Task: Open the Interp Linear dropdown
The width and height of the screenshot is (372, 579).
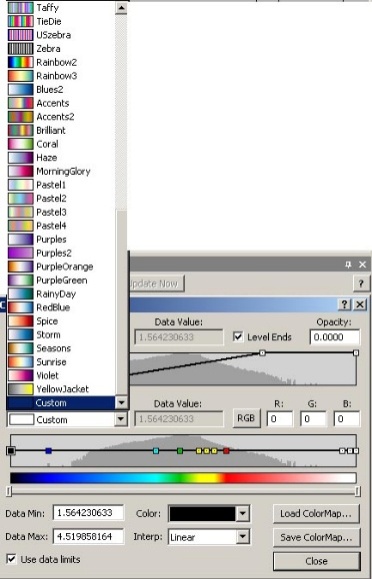Action: [x=243, y=537]
